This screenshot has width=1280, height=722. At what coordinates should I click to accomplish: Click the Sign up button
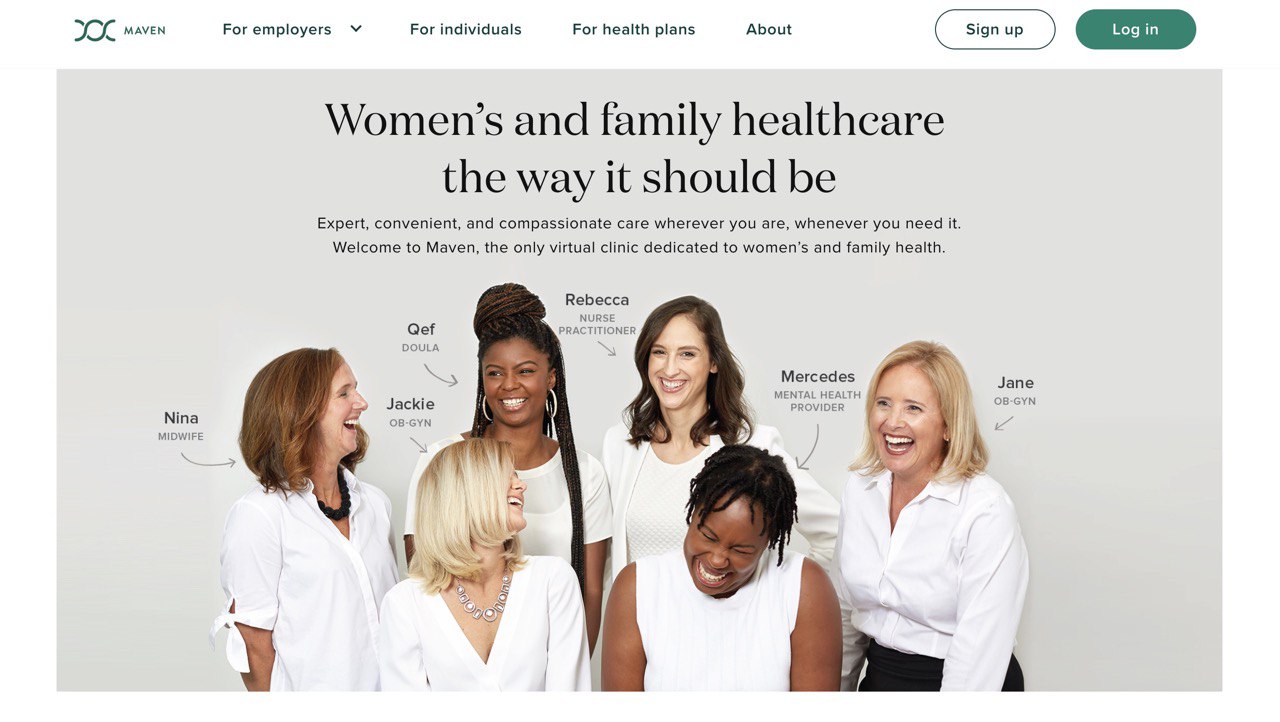[x=995, y=29]
